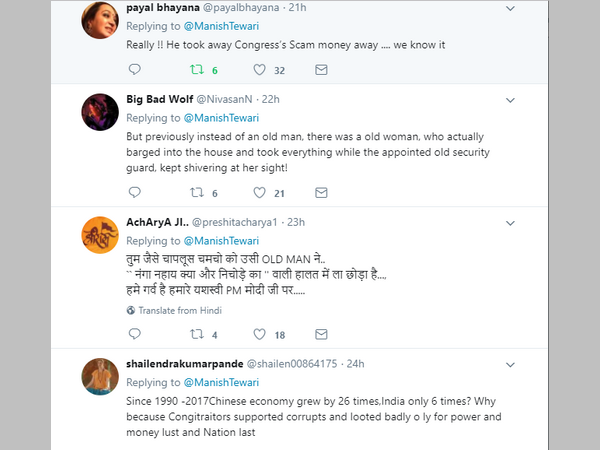Open AchAryA JI tweet options chevron

[x=510, y=223]
